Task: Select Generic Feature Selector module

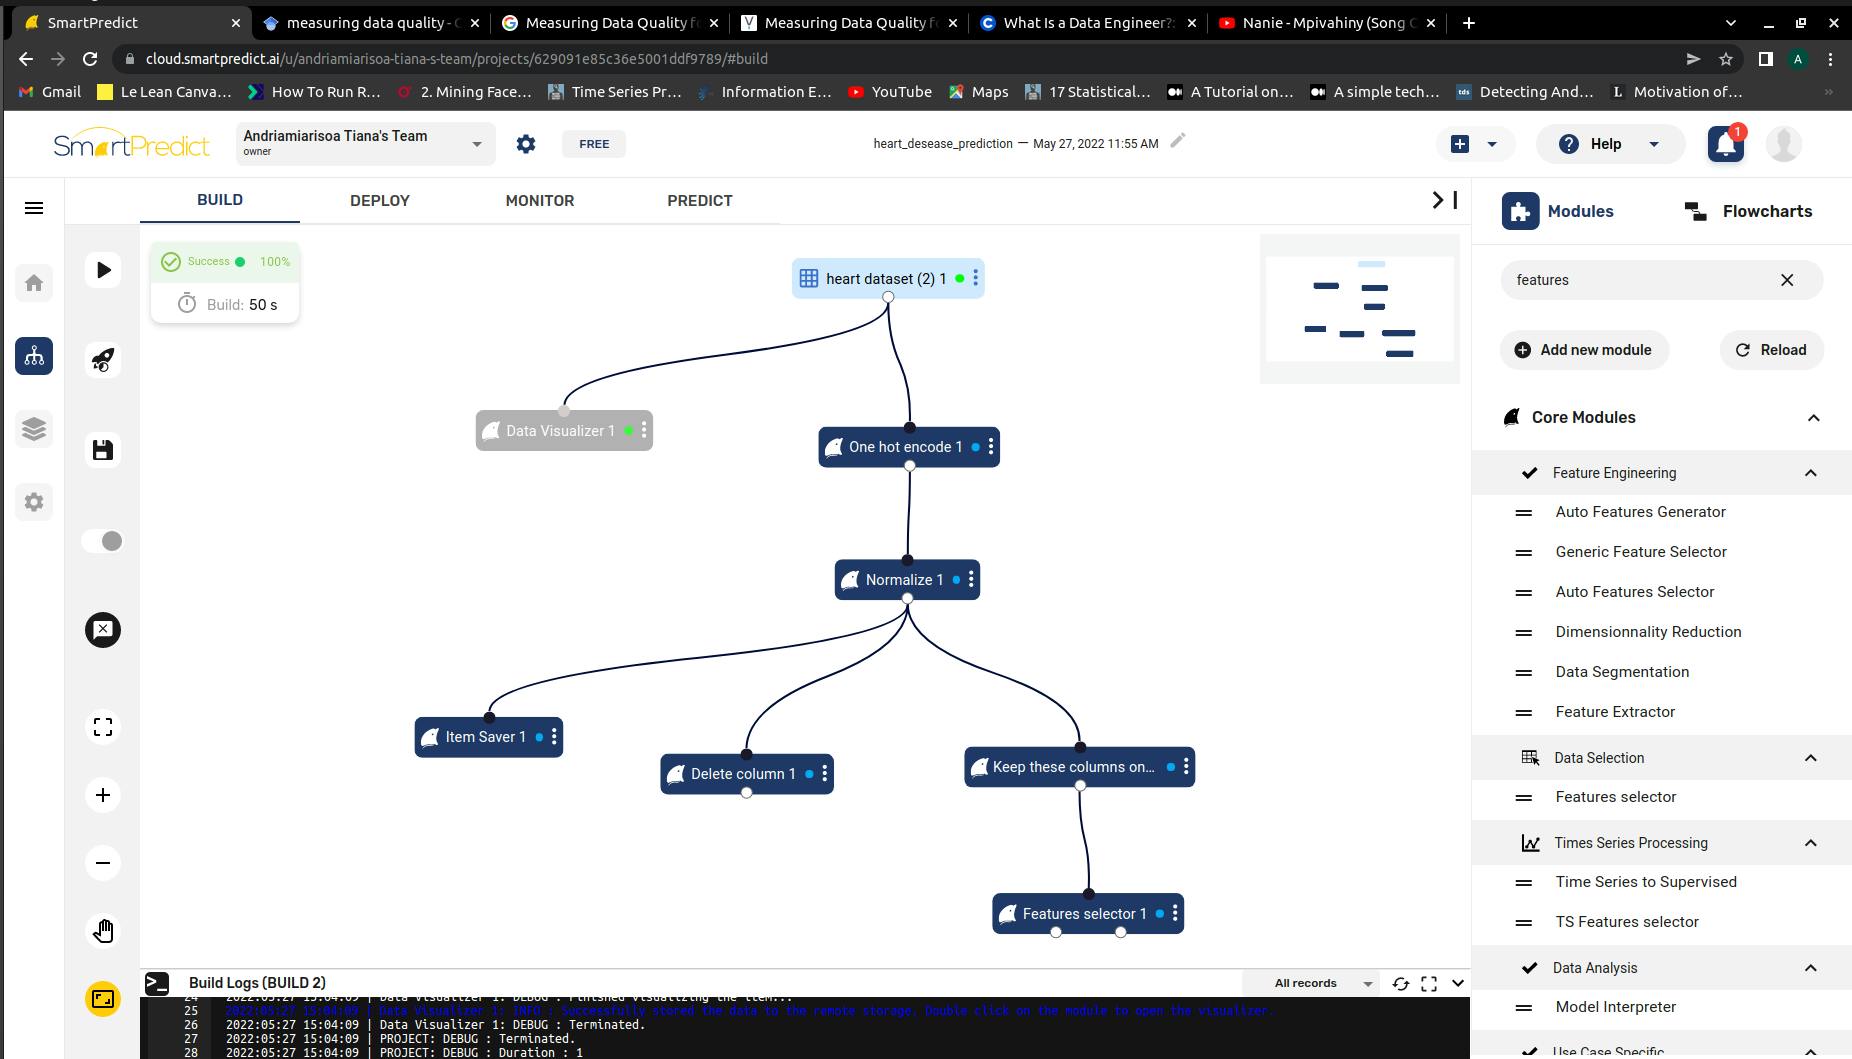Action: pyautogui.click(x=1640, y=552)
